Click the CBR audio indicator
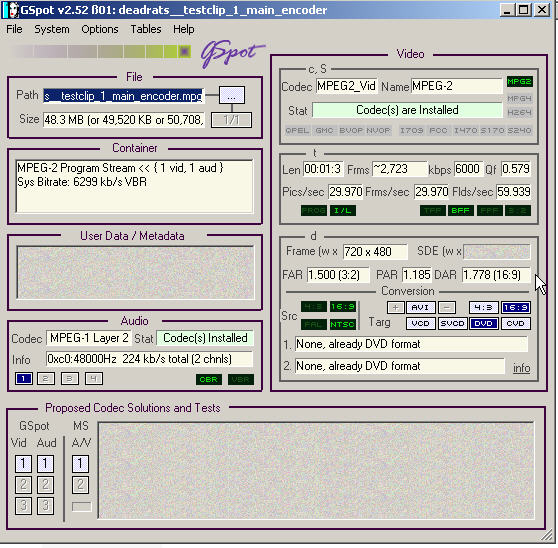The image size is (558, 548). [209, 379]
